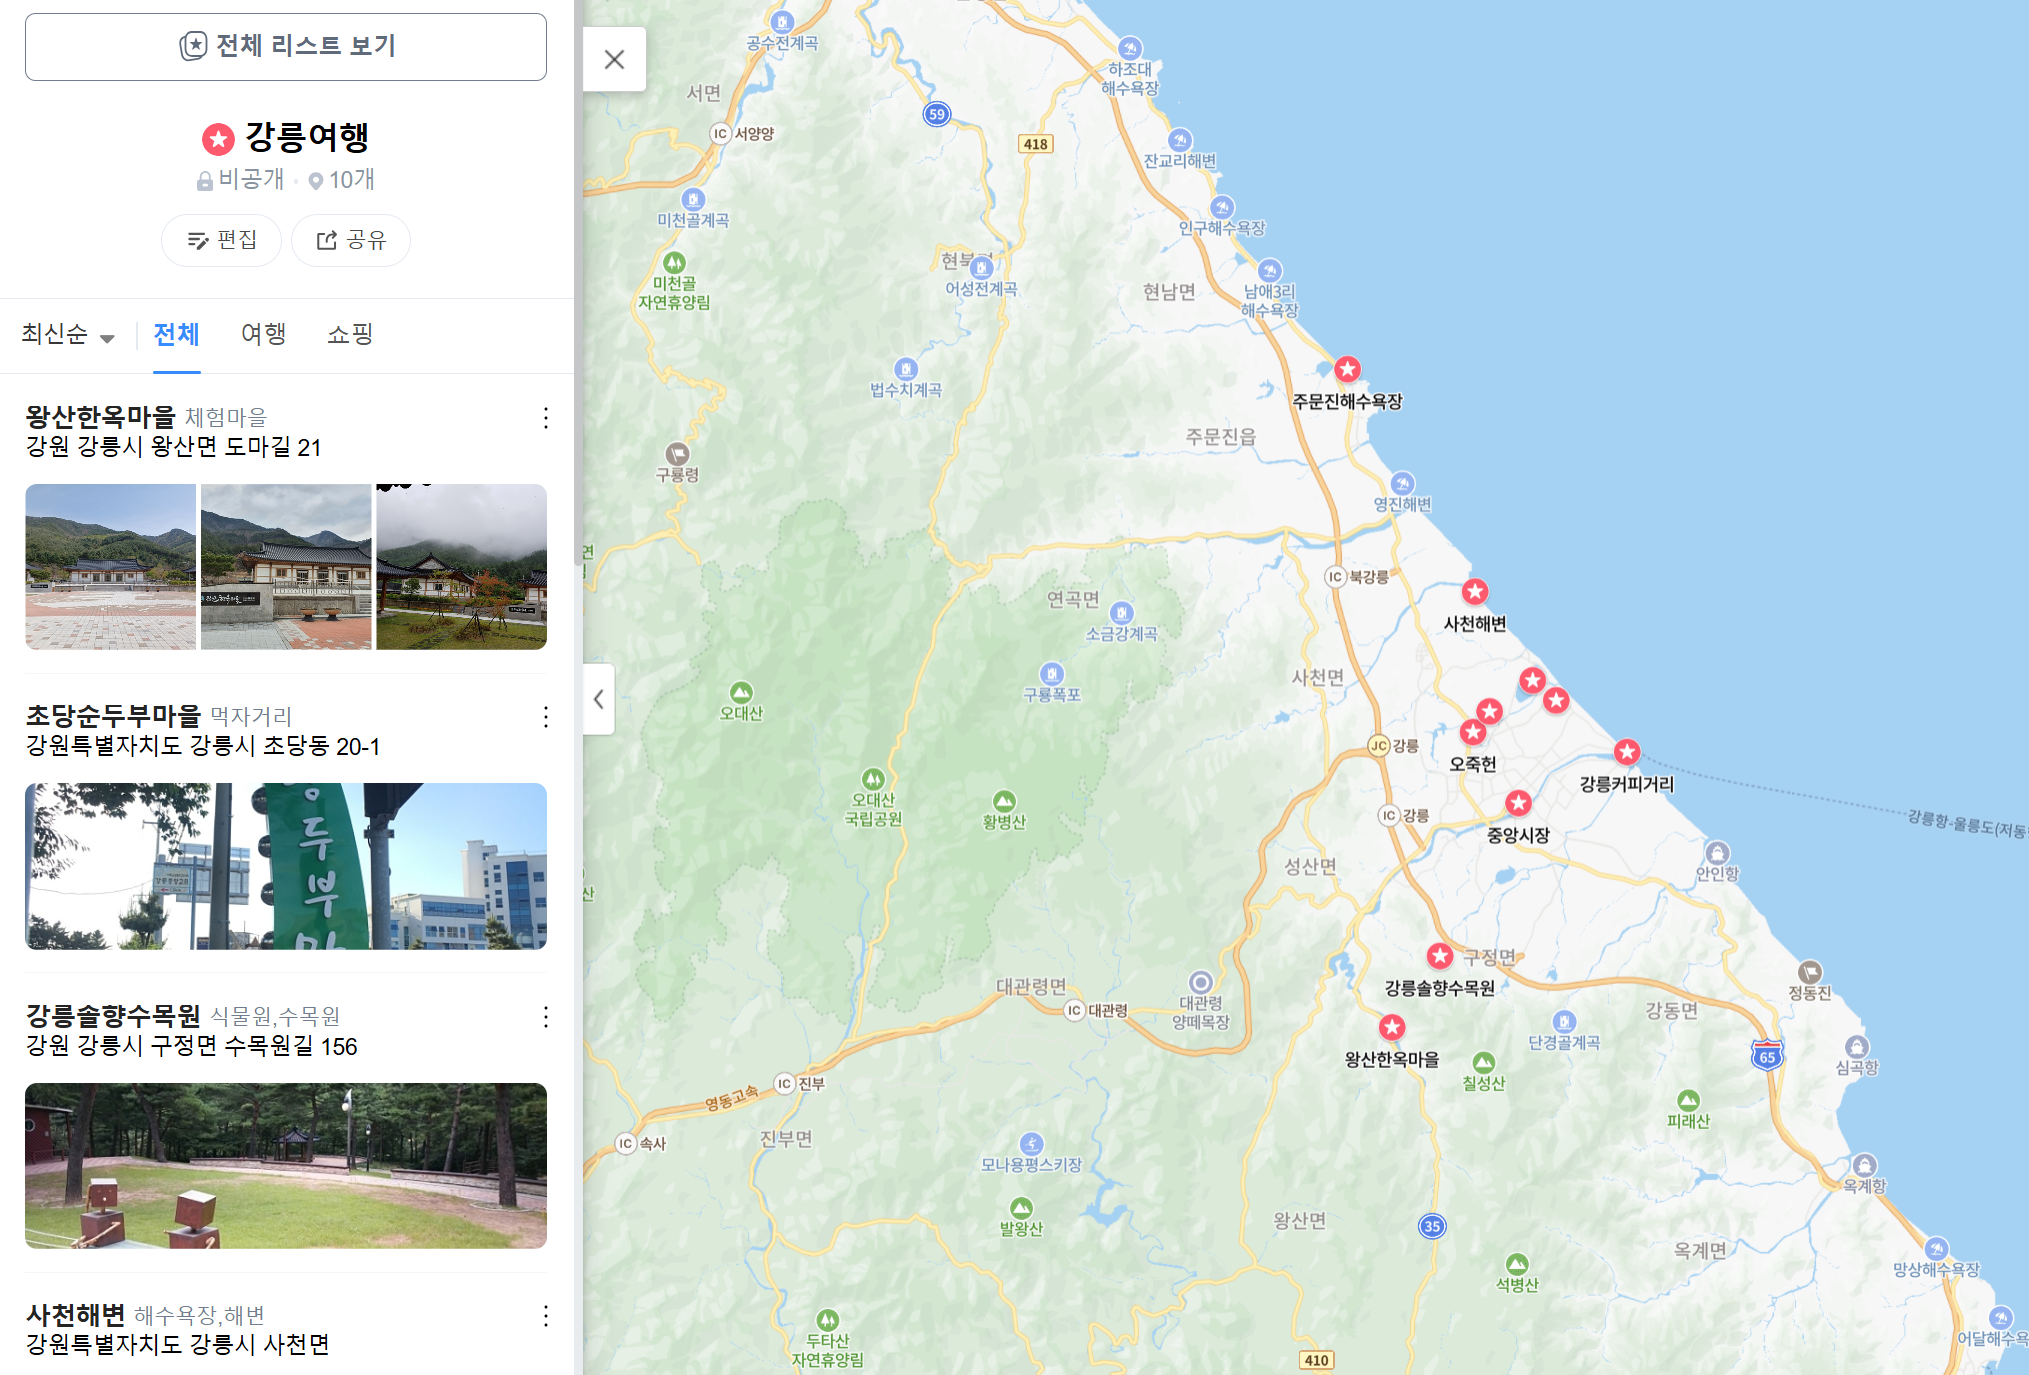This screenshot has width=2029, height=1375.
Task: Select the 중앙시장 star marker
Action: pyautogui.click(x=1519, y=802)
